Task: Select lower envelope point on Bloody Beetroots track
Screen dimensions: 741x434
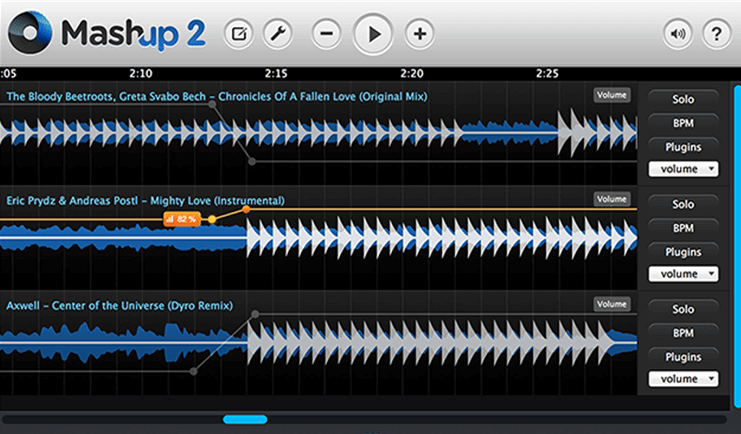Action: point(252,162)
